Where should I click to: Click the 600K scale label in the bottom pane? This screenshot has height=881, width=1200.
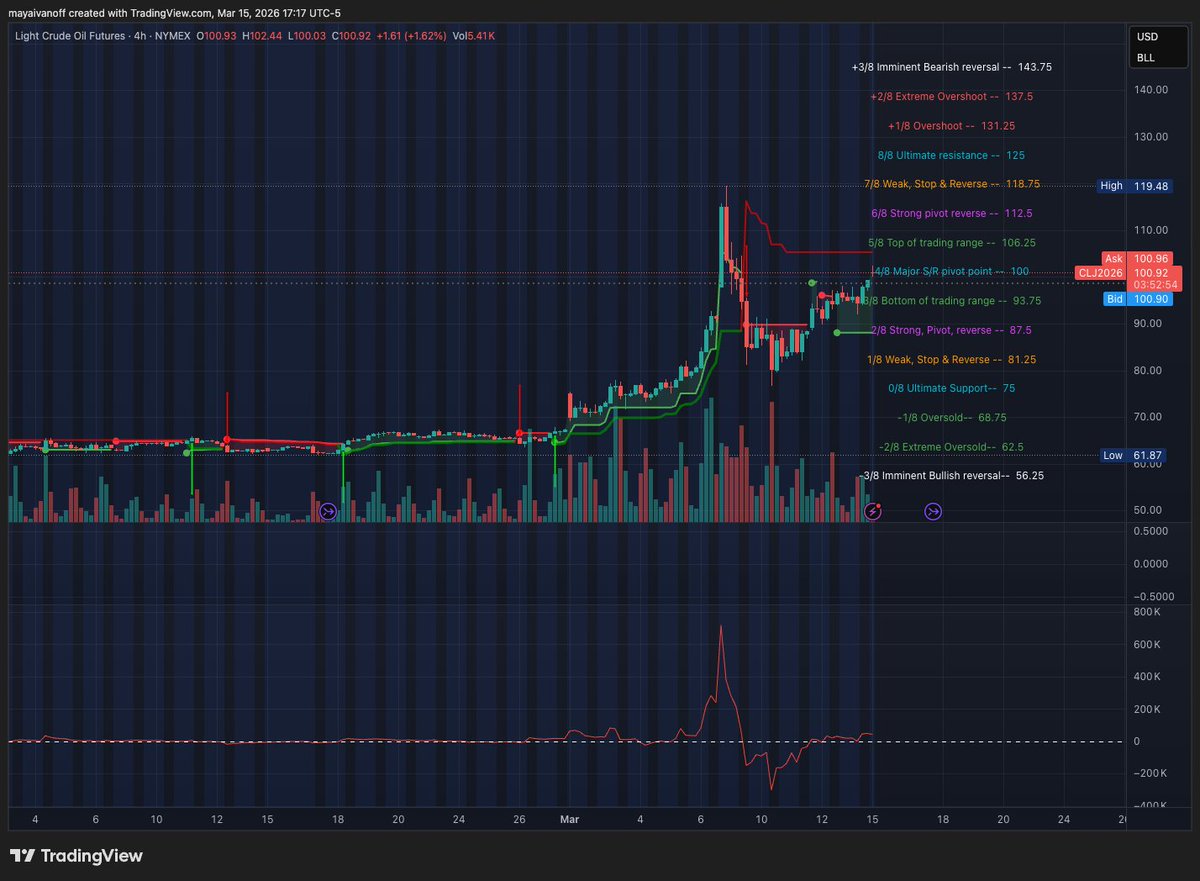[x=1147, y=645]
